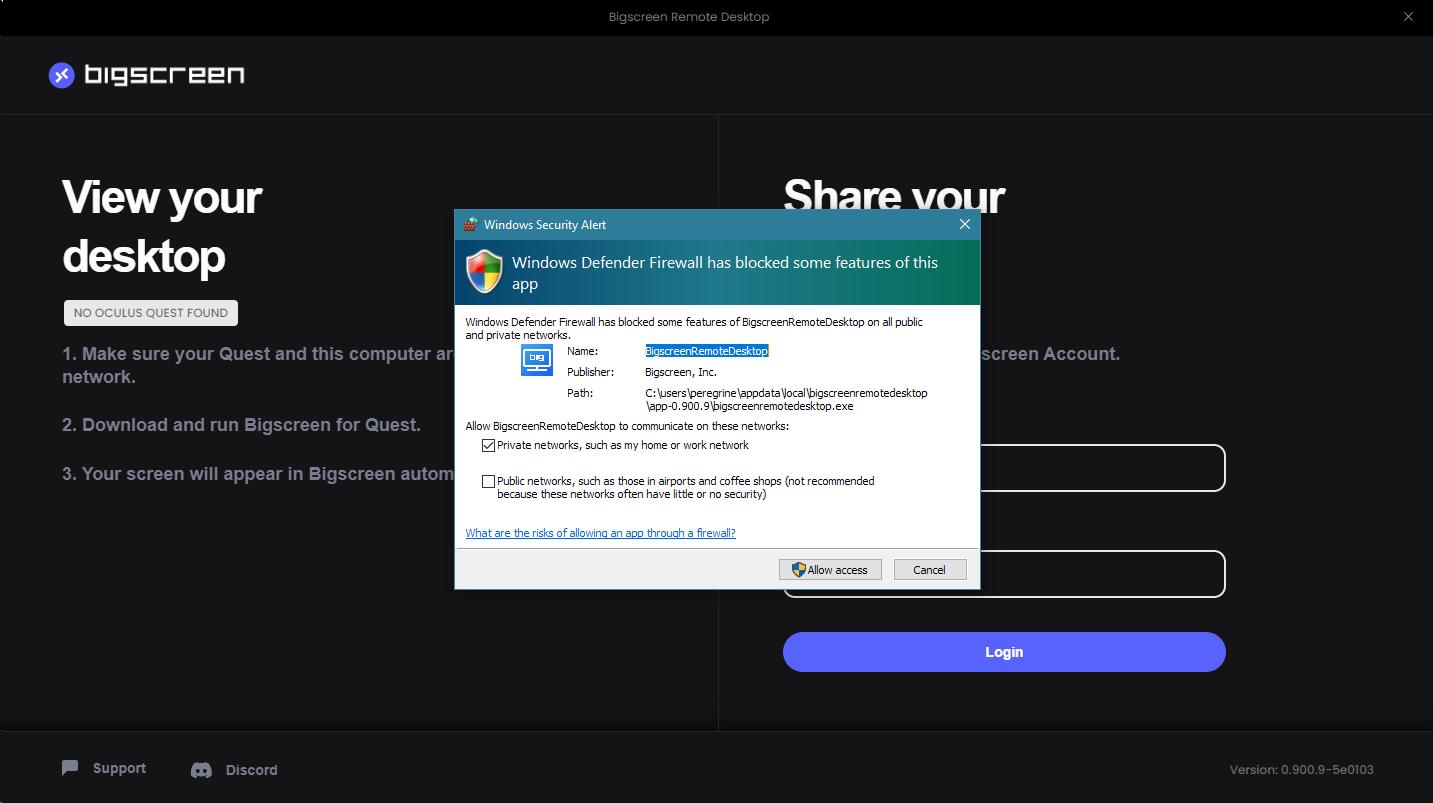1433x803 pixels.
Task: Click the purple Login button
Action: 1004,652
